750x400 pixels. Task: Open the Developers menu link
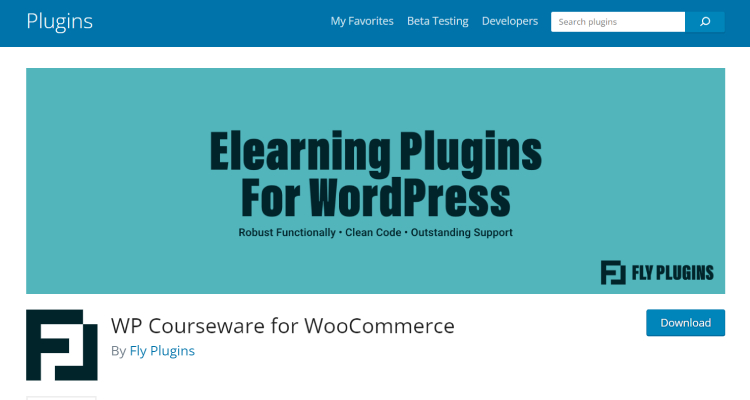[x=509, y=21]
